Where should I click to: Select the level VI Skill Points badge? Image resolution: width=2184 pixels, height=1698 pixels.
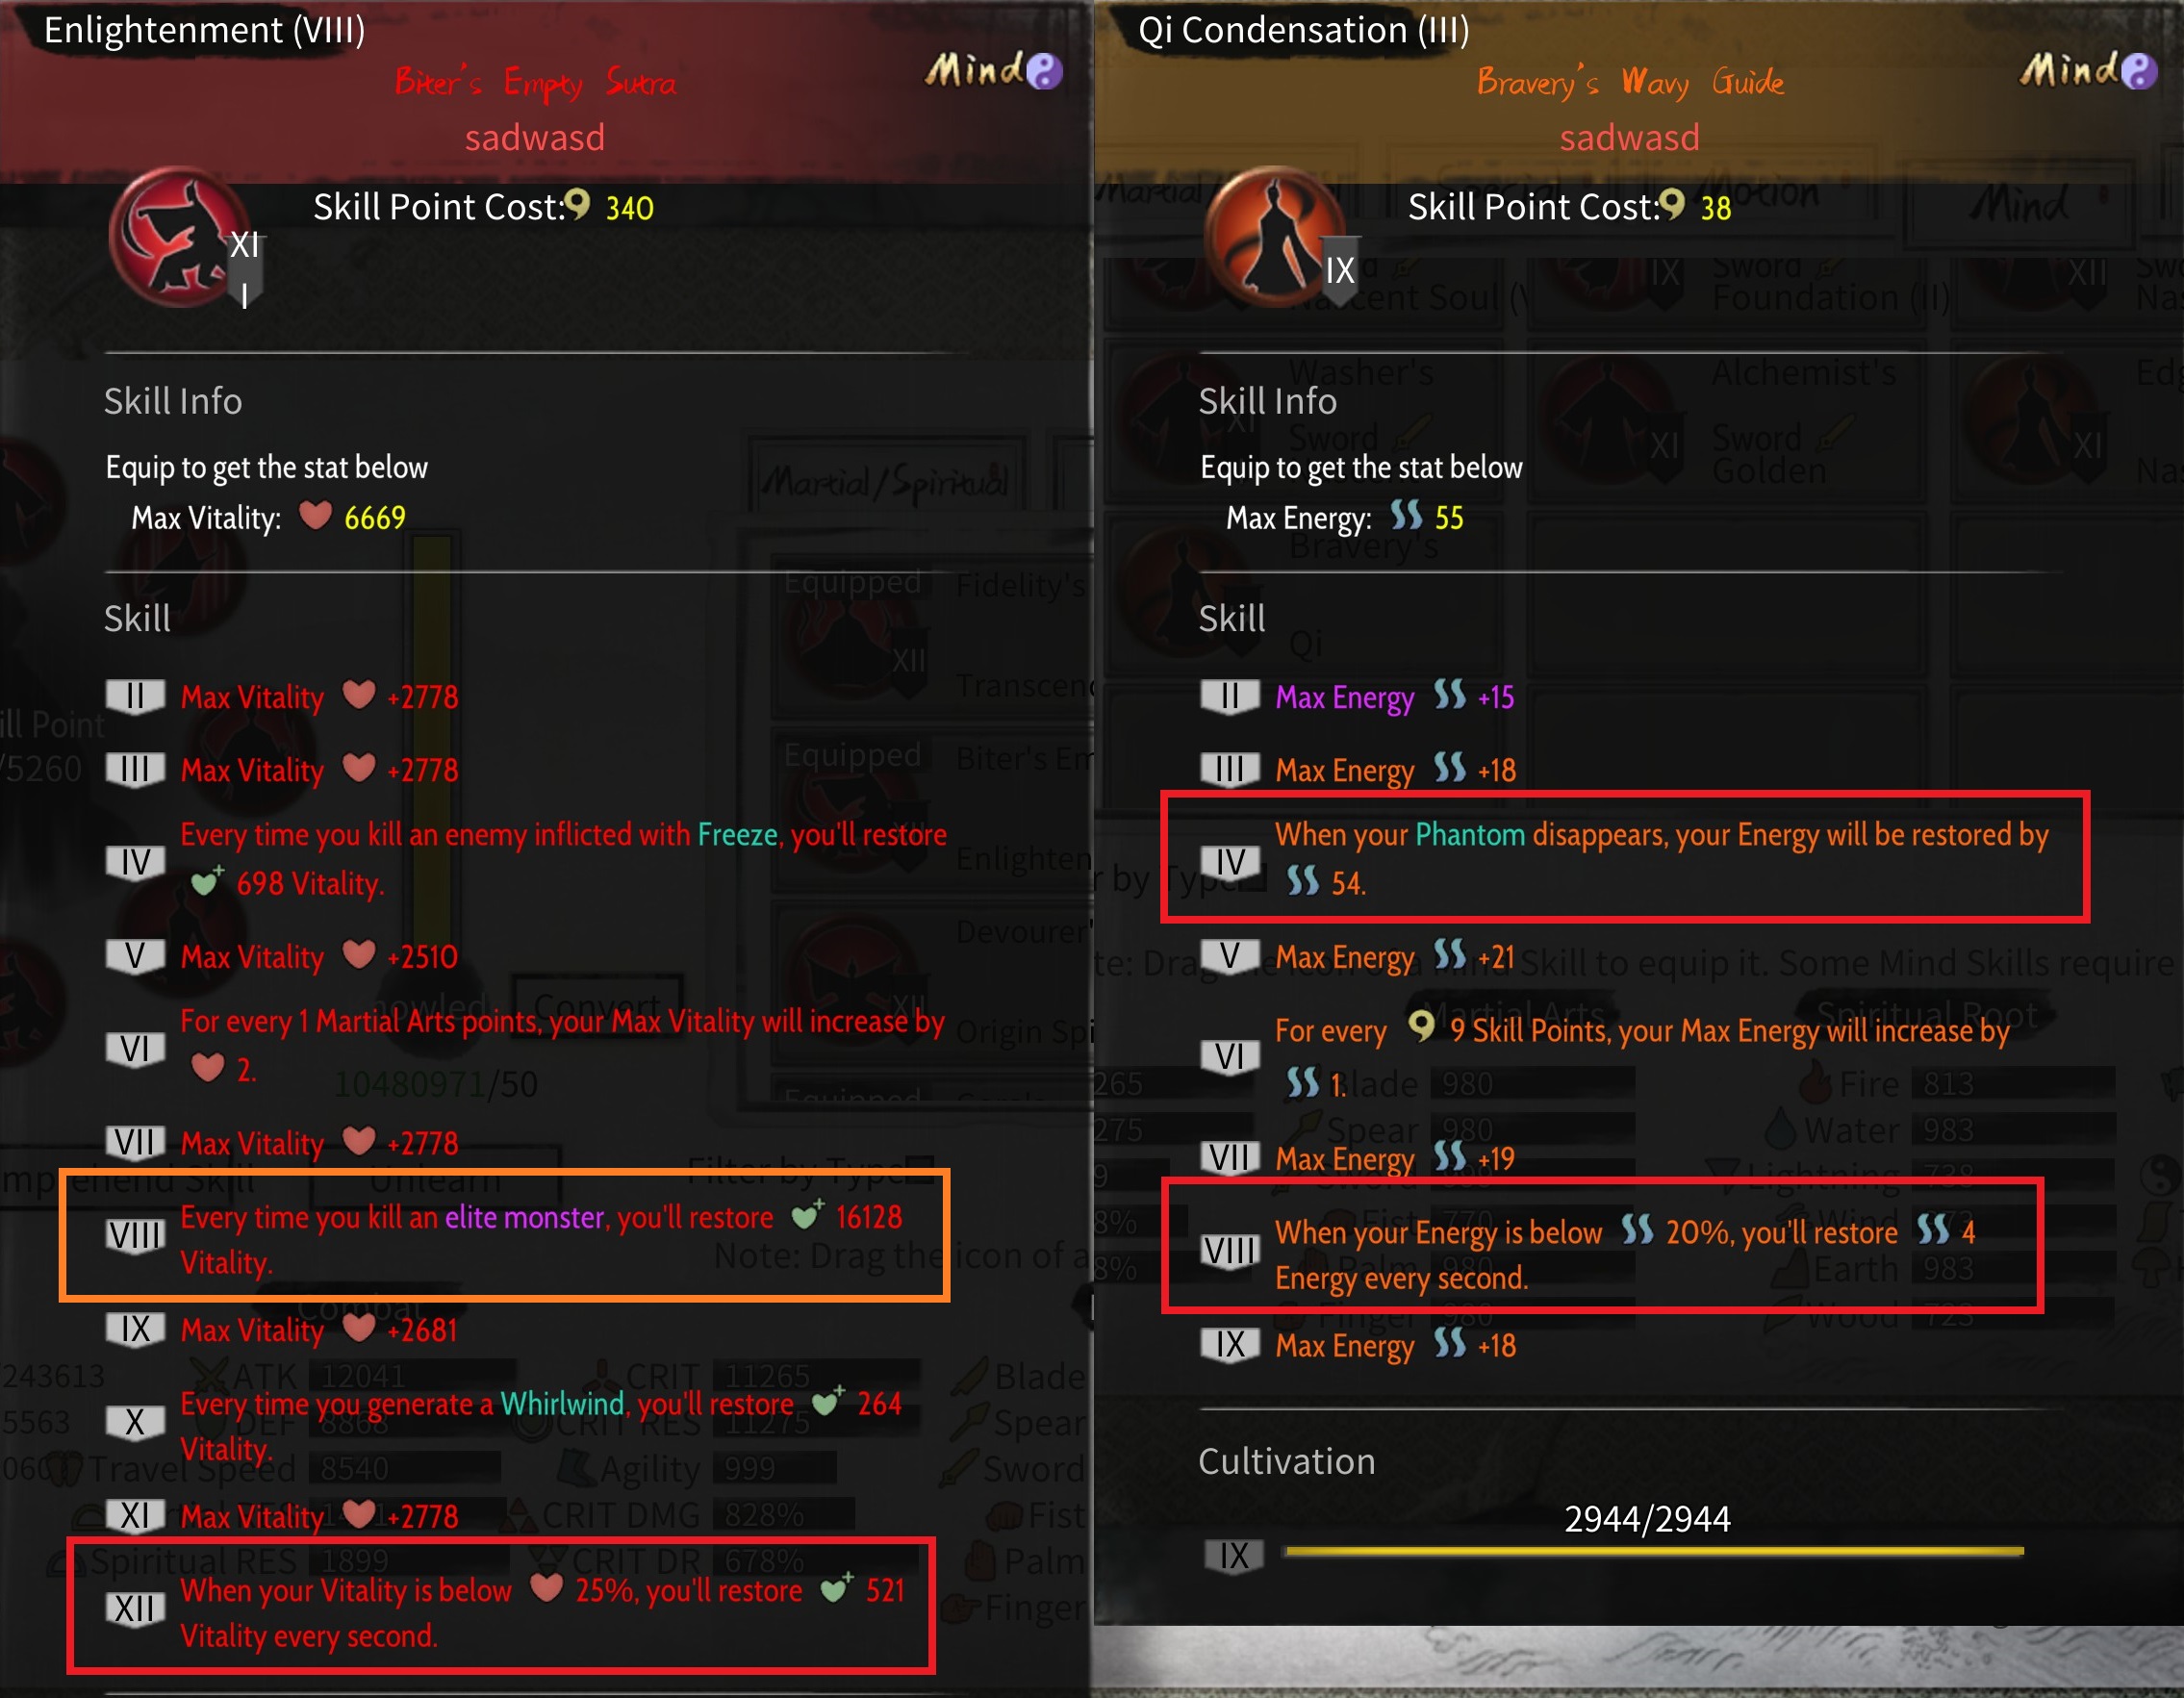1230,1056
